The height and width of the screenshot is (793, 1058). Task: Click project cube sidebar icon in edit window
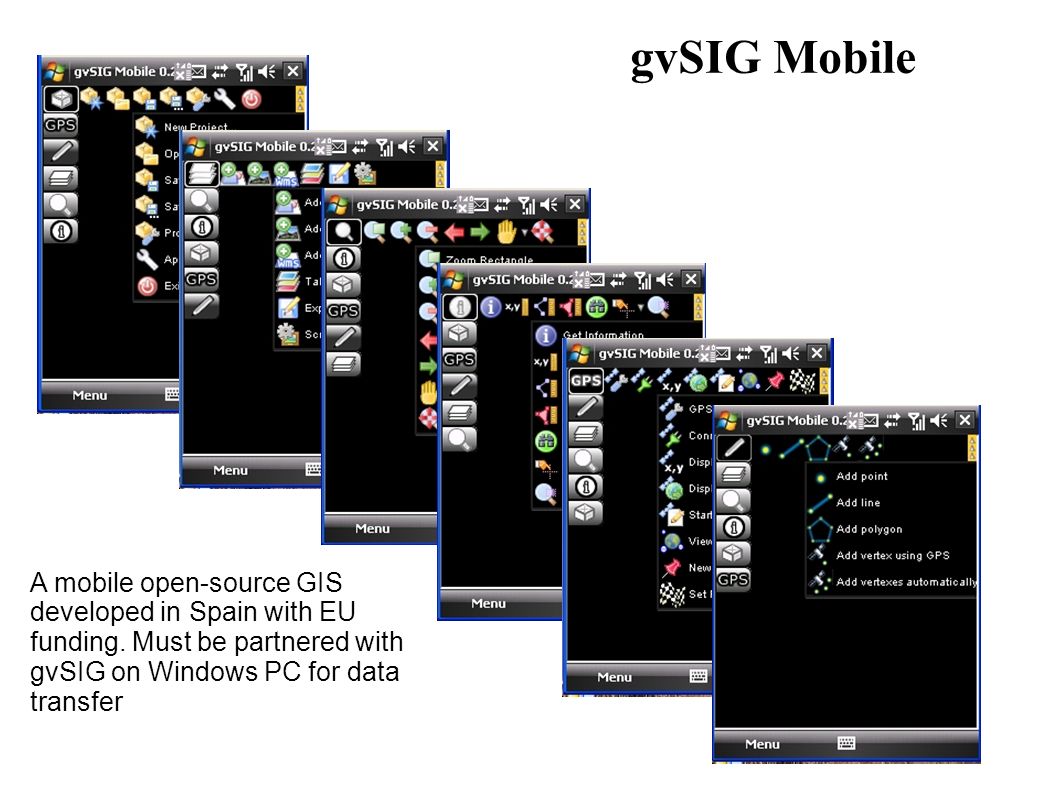733,553
